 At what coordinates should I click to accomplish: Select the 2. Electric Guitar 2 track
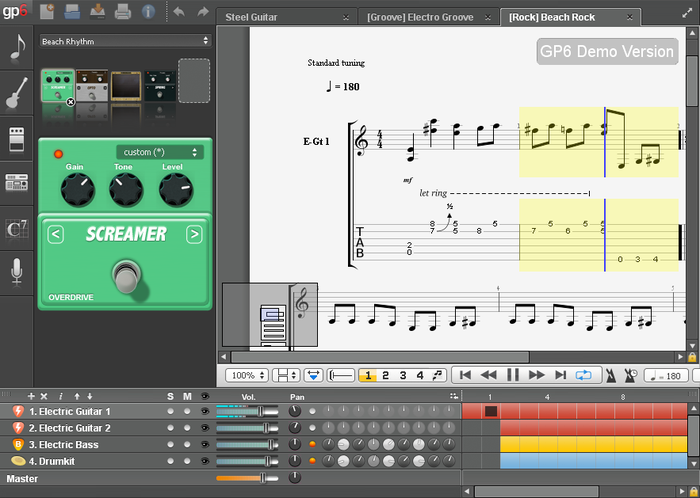pyautogui.click(x=70, y=428)
